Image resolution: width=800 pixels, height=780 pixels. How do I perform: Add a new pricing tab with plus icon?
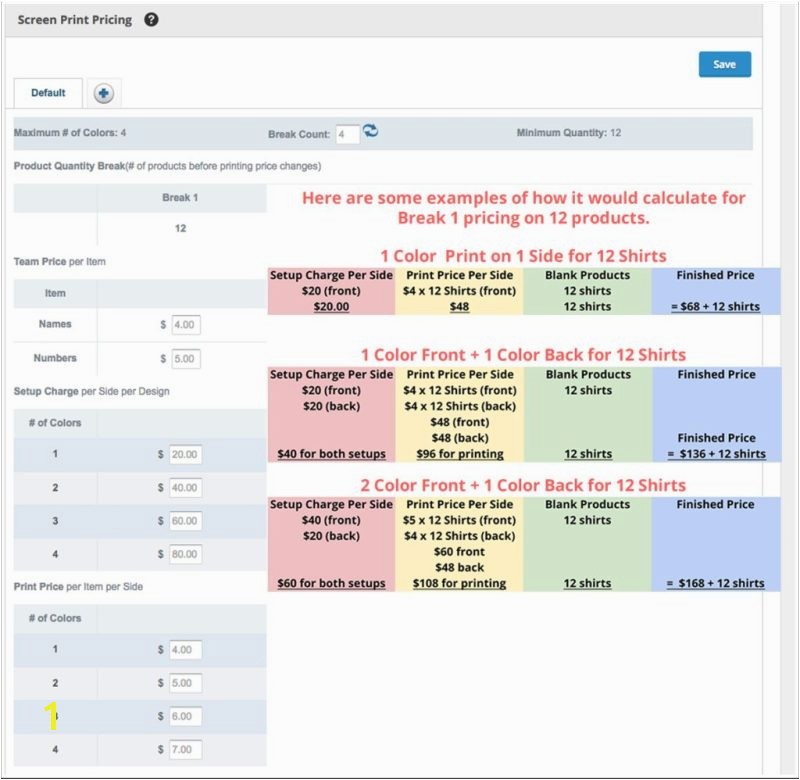pos(104,93)
